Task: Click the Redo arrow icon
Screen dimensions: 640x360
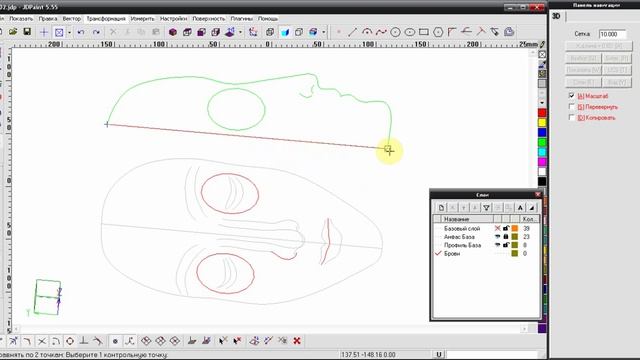Action: [96, 32]
